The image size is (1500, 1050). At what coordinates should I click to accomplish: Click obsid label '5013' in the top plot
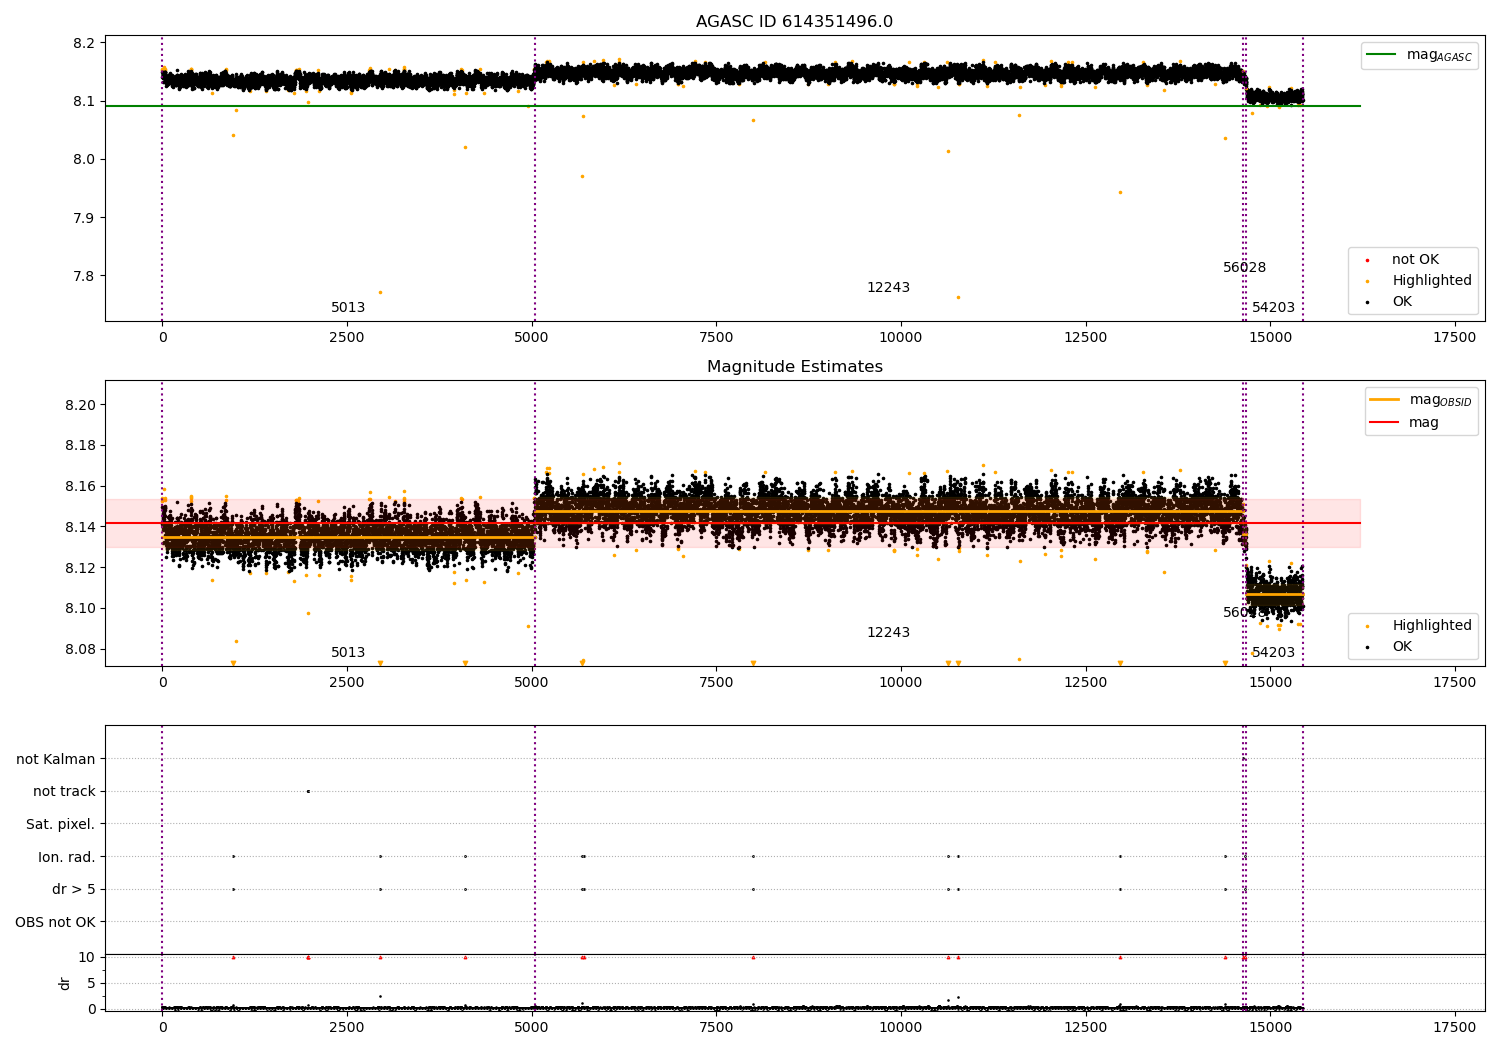coord(348,308)
